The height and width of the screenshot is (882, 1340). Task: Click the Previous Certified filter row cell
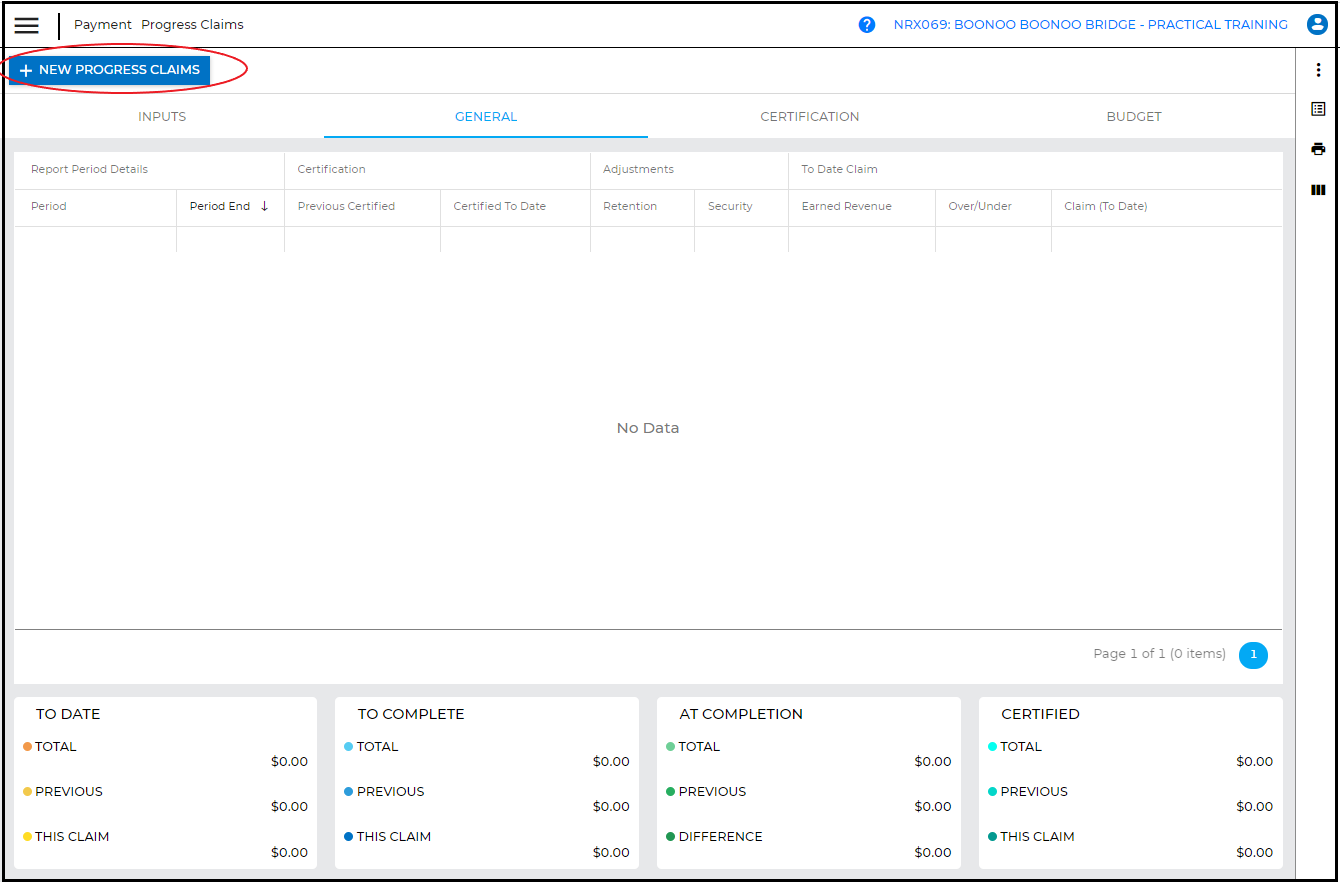pos(363,239)
